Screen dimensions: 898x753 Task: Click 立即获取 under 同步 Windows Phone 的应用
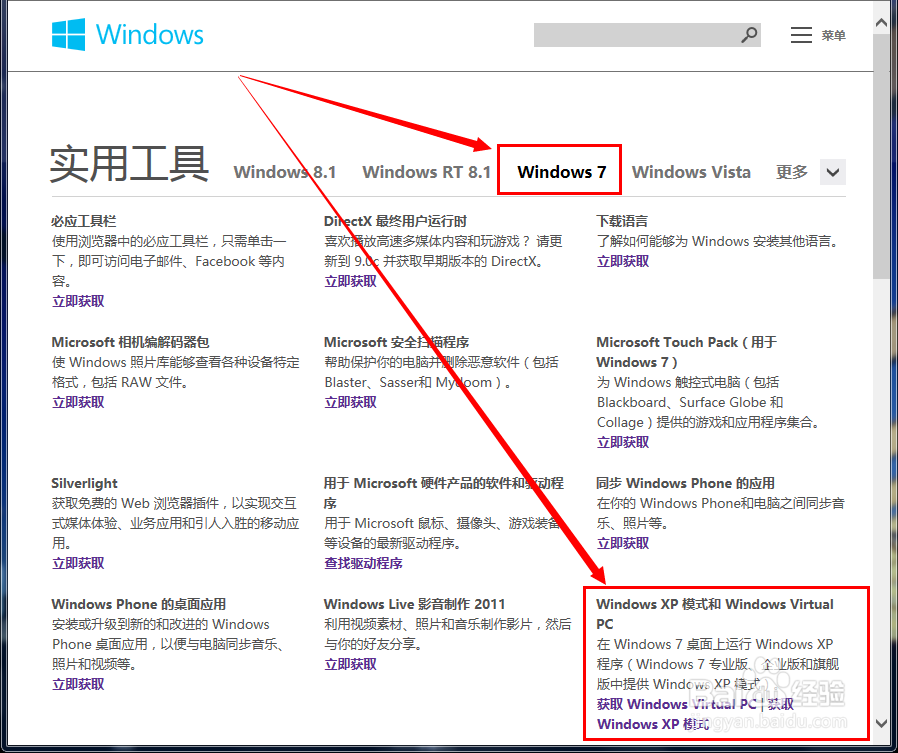[623, 543]
